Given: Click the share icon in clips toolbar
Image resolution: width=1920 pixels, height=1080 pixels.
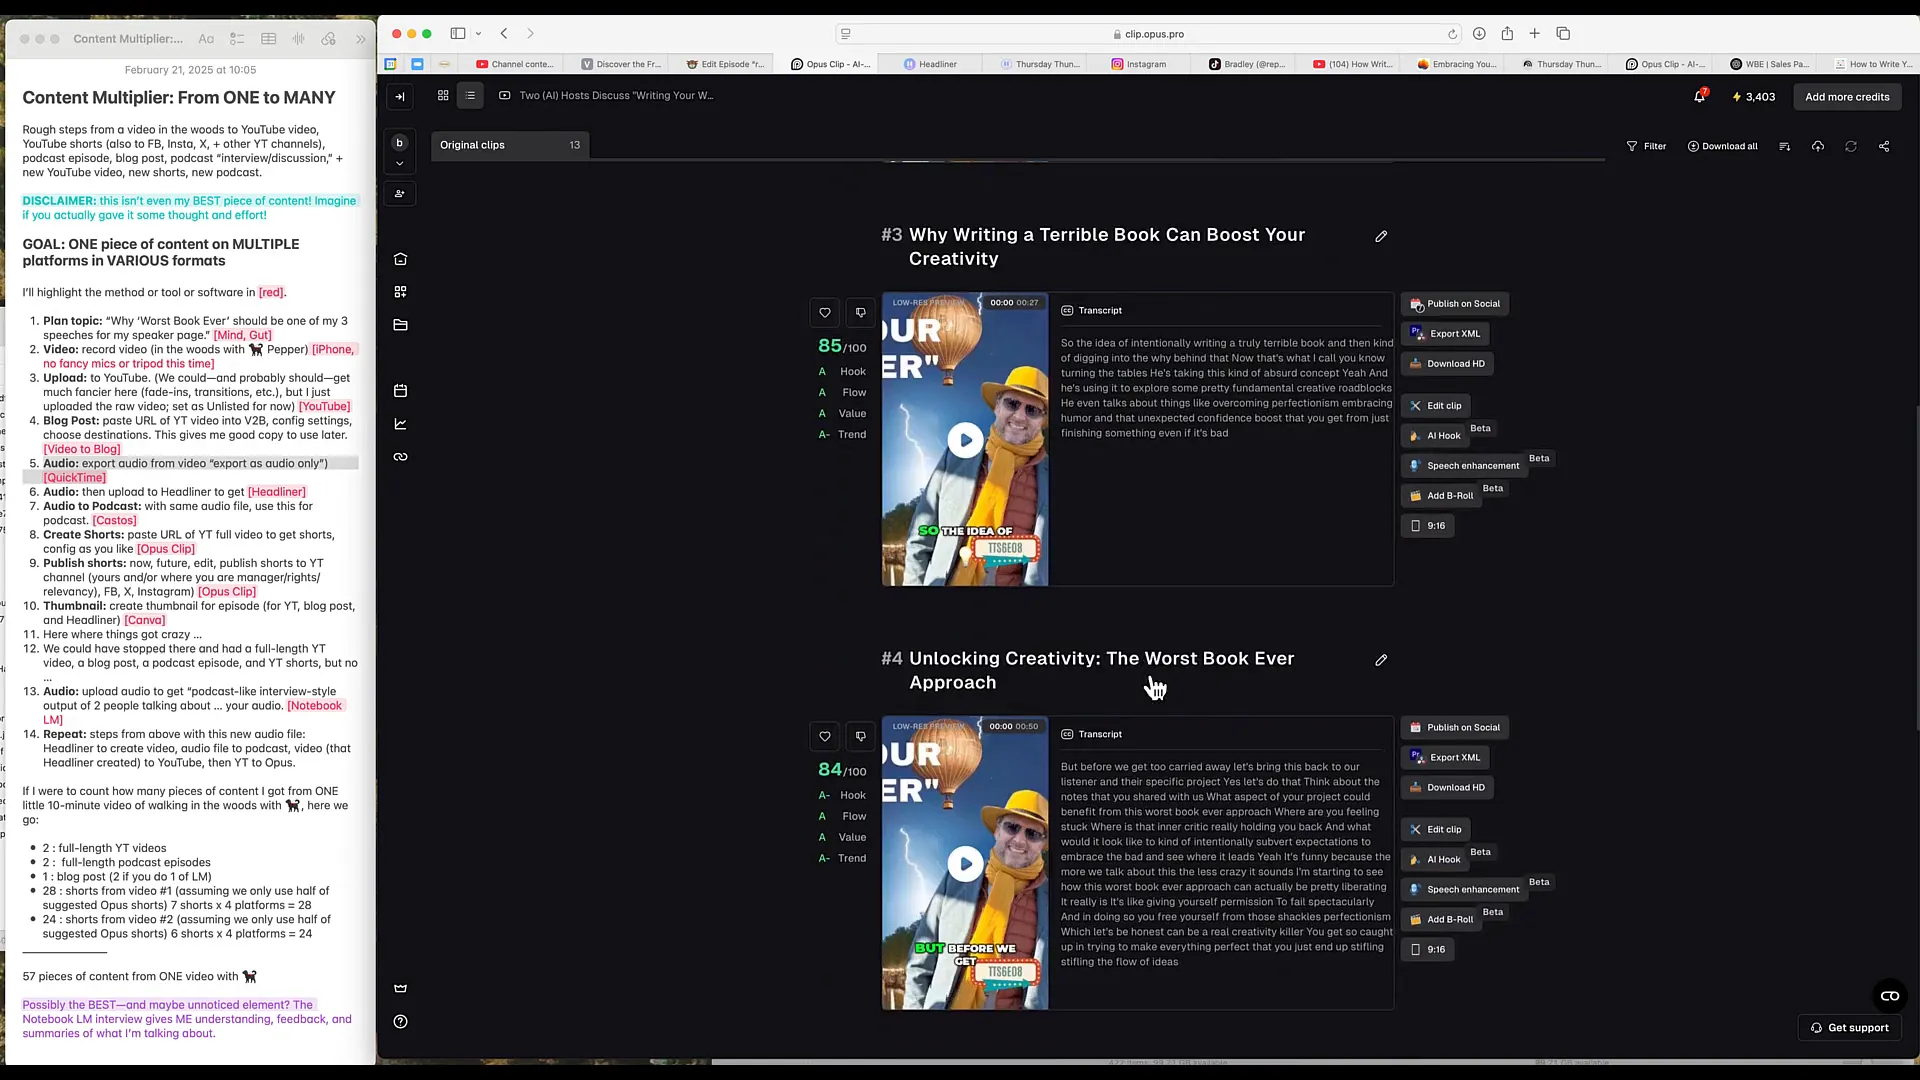Looking at the screenshot, I should pos(1884,146).
